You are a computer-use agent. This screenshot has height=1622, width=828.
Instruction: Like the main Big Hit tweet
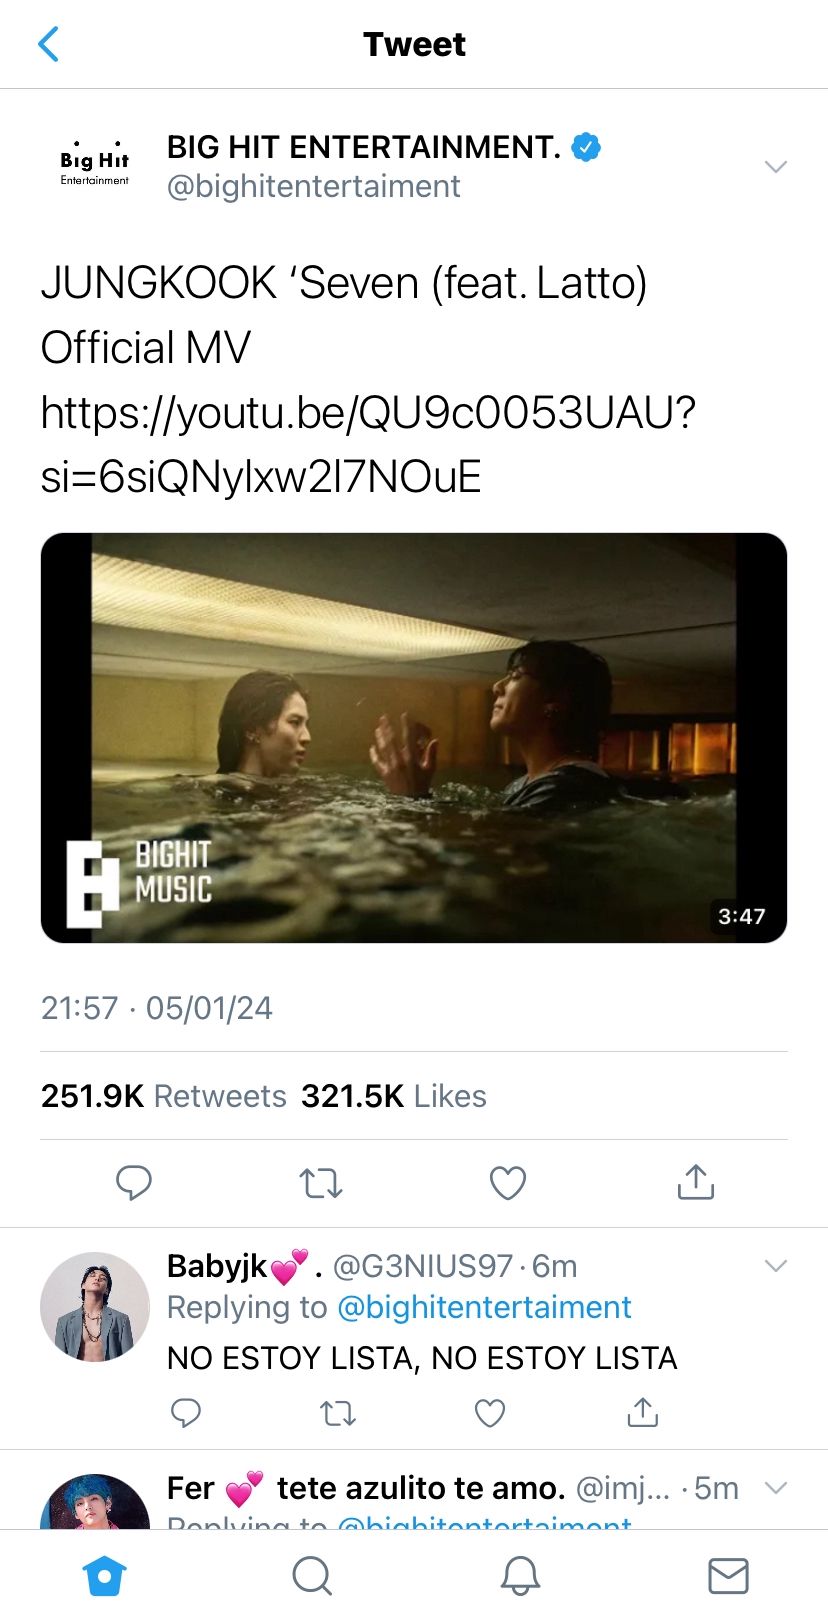(x=508, y=1183)
